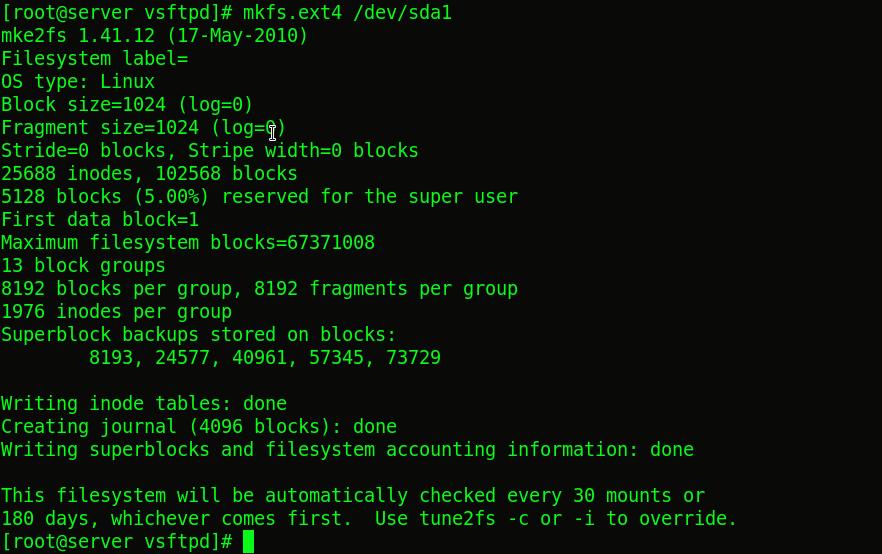The image size is (882, 554).
Task: Click the 13 block groups line
Action: tap(83, 266)
